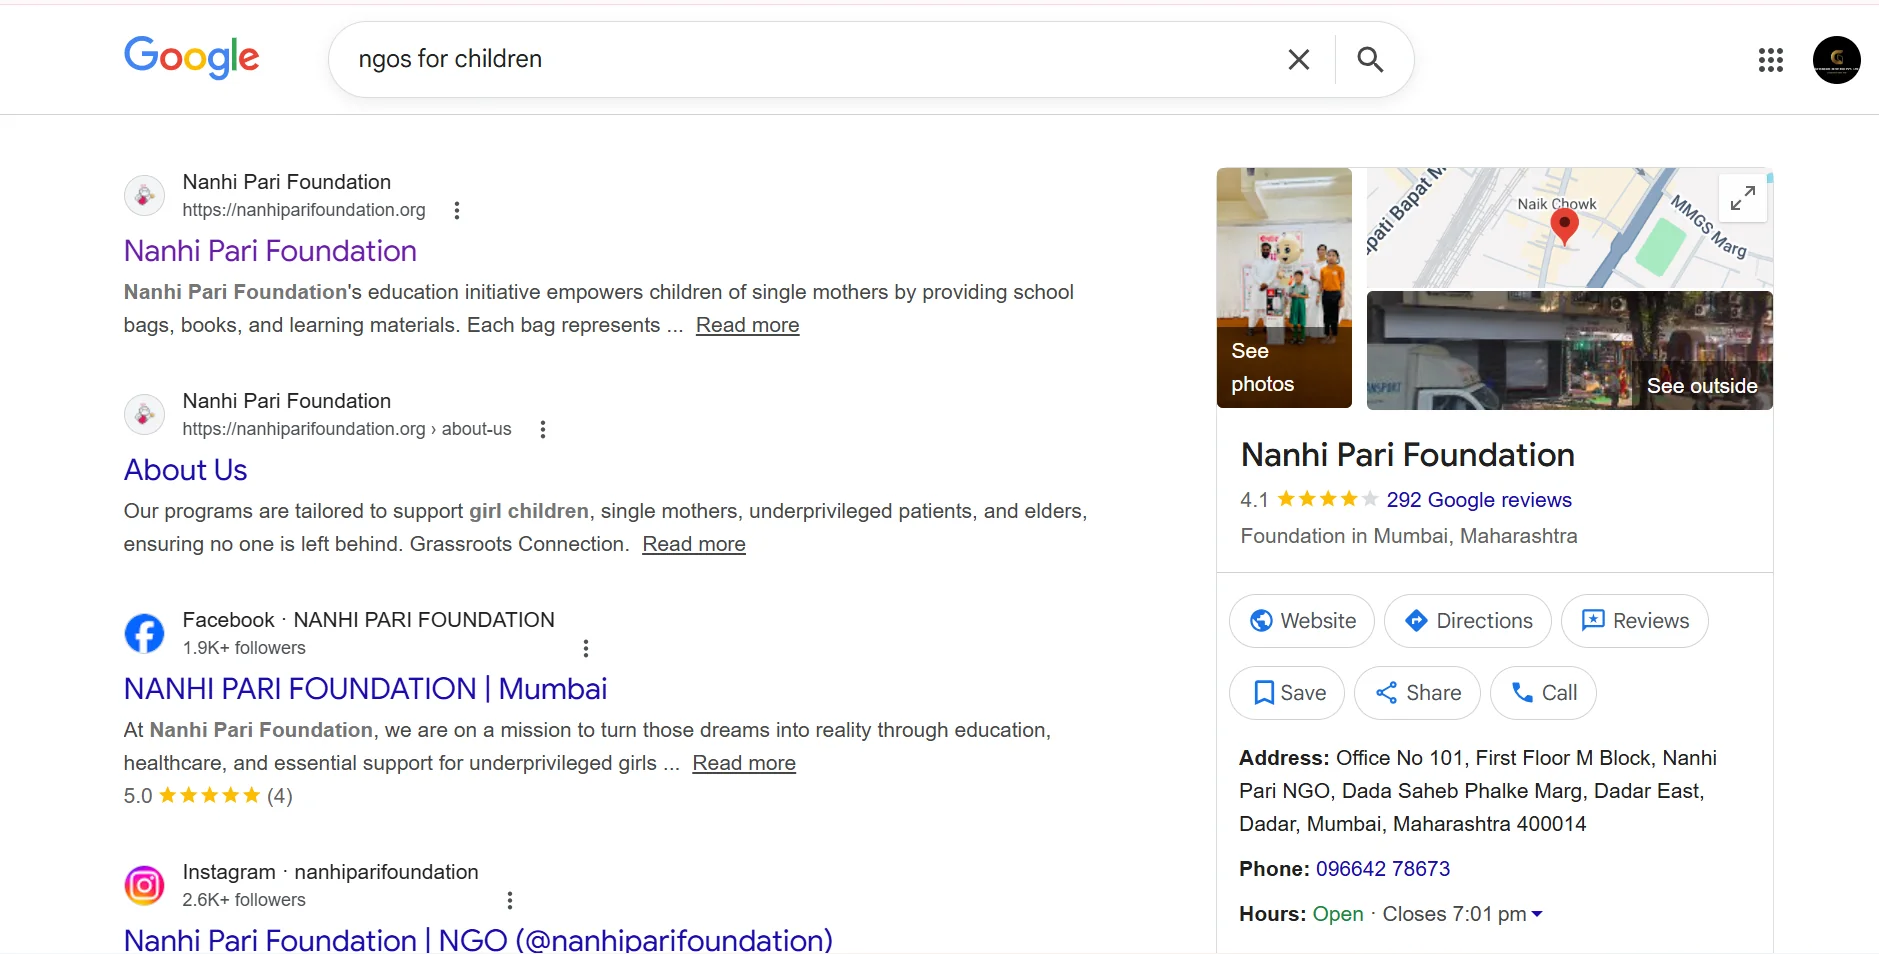The width and height of the screenshot is (1879, 954).
Task: Click the Nanhi Pari Foundation panel heading
Action: 1407,455
